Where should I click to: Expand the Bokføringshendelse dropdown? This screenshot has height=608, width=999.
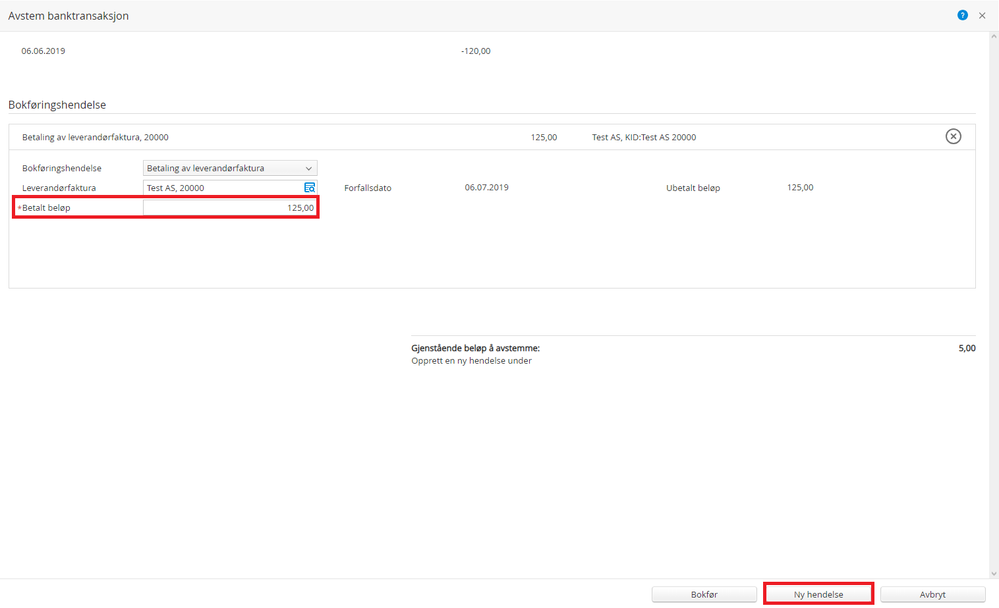point(230,168)
